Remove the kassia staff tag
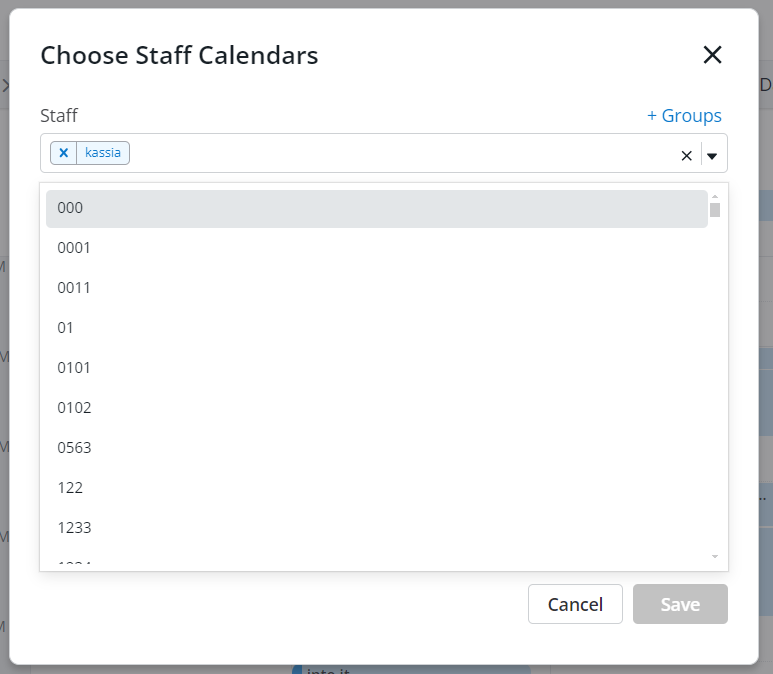Viewport: 773px width, 674px height. [64, 153]
